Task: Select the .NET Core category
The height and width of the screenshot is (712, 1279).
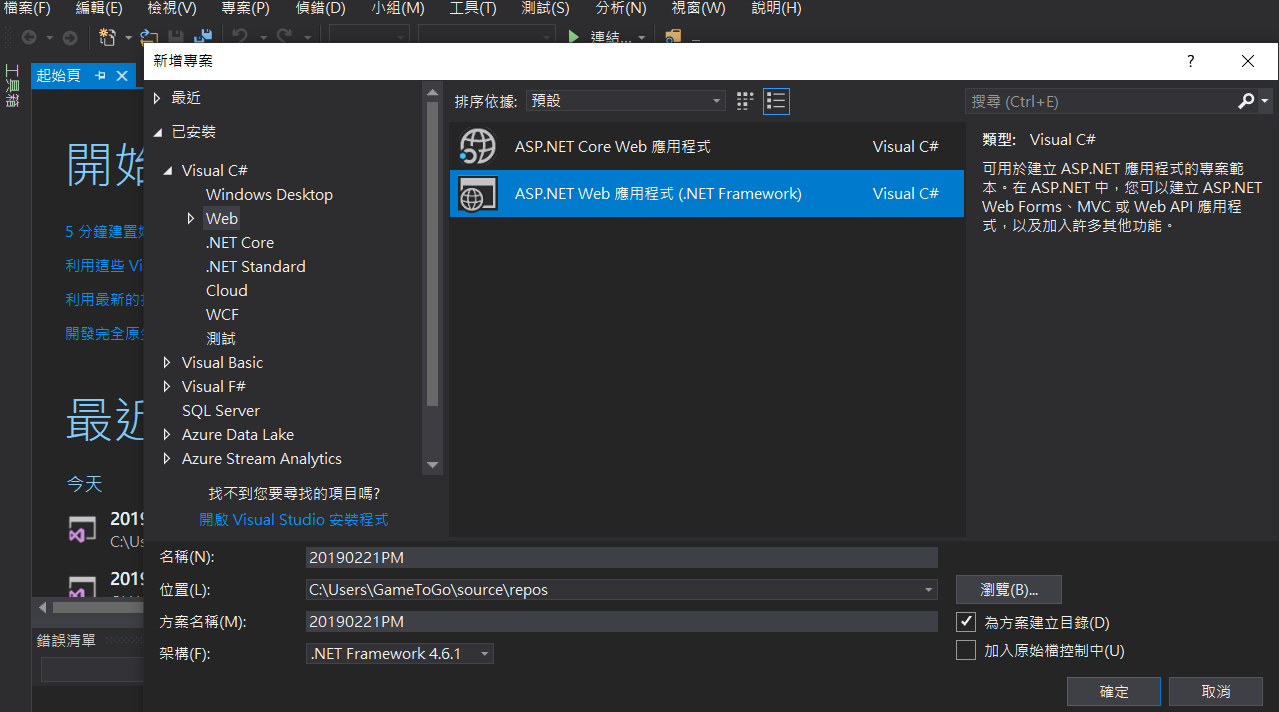Action: click(x=240, y=242)
